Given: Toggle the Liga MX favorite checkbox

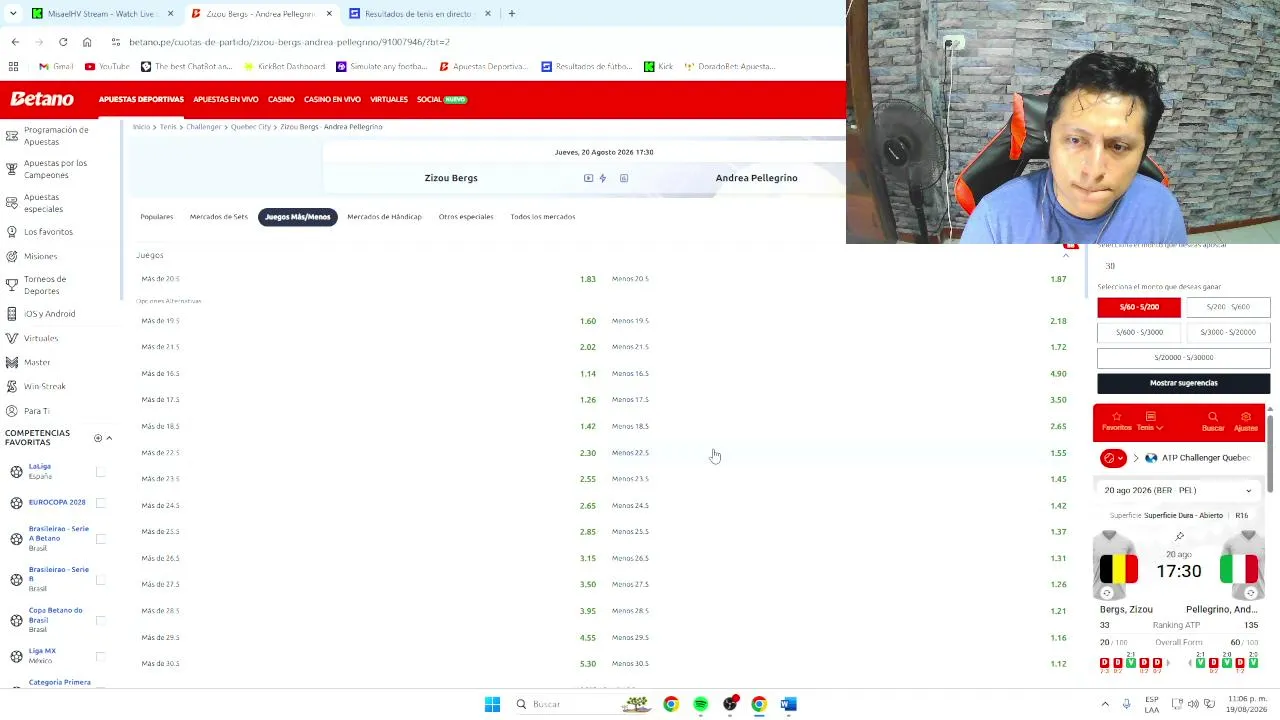Looking at the screenshot, I should click(x=100, y=656).
